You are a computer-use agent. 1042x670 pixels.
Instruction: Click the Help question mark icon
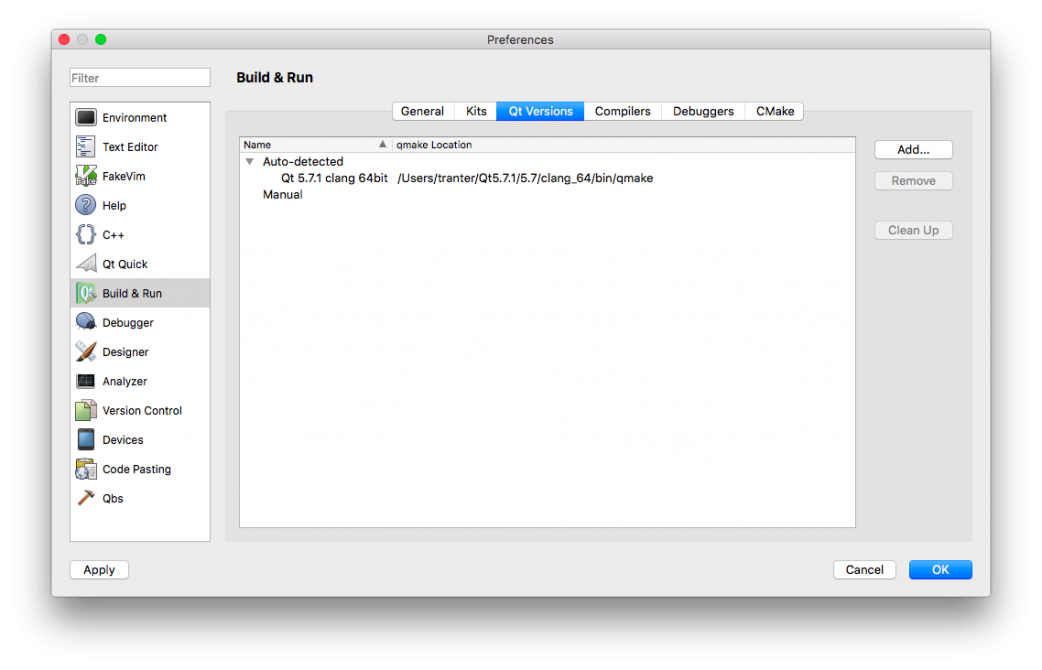[86, 205]
